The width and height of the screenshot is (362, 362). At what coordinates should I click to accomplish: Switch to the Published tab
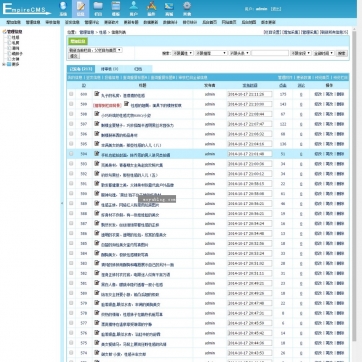(81, 69)
